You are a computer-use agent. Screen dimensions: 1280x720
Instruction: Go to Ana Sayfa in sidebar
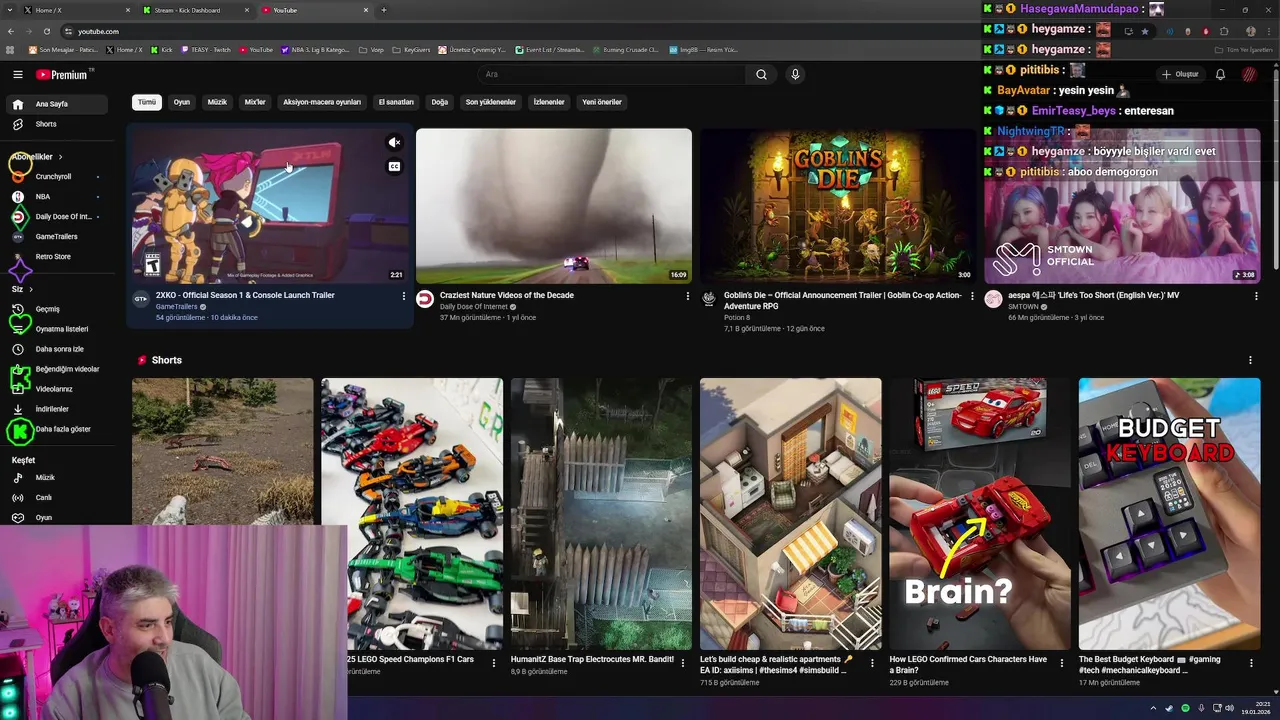click(x=58, y=104)
